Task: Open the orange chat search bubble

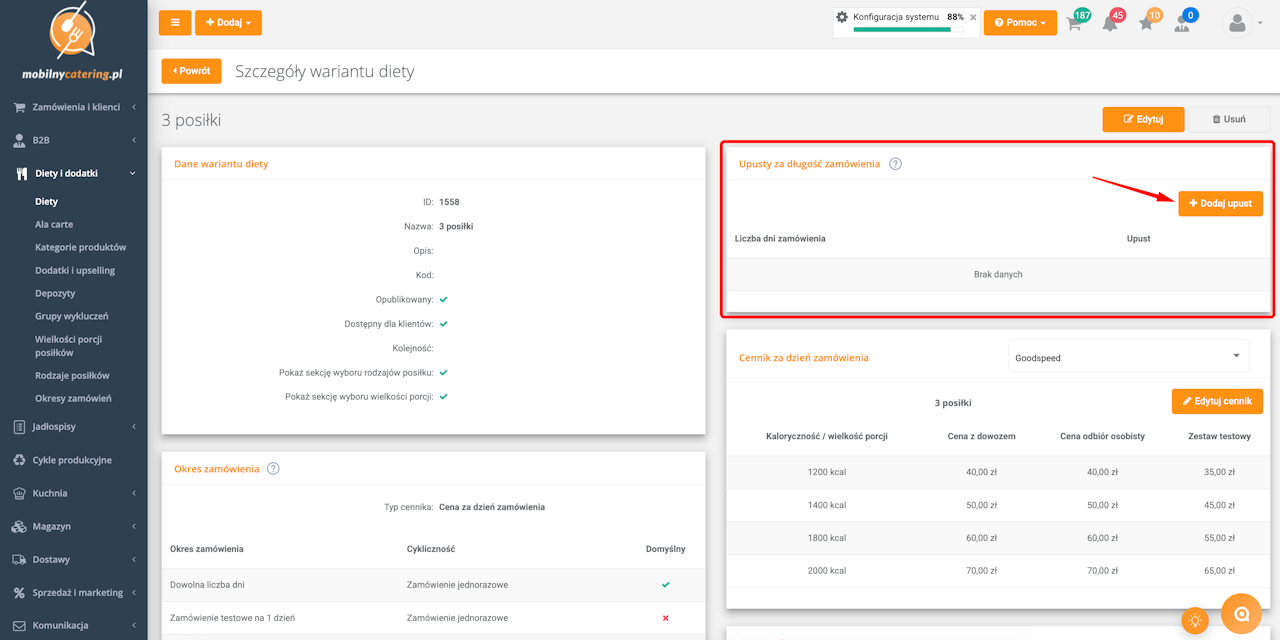Action: pos(1242,614)
